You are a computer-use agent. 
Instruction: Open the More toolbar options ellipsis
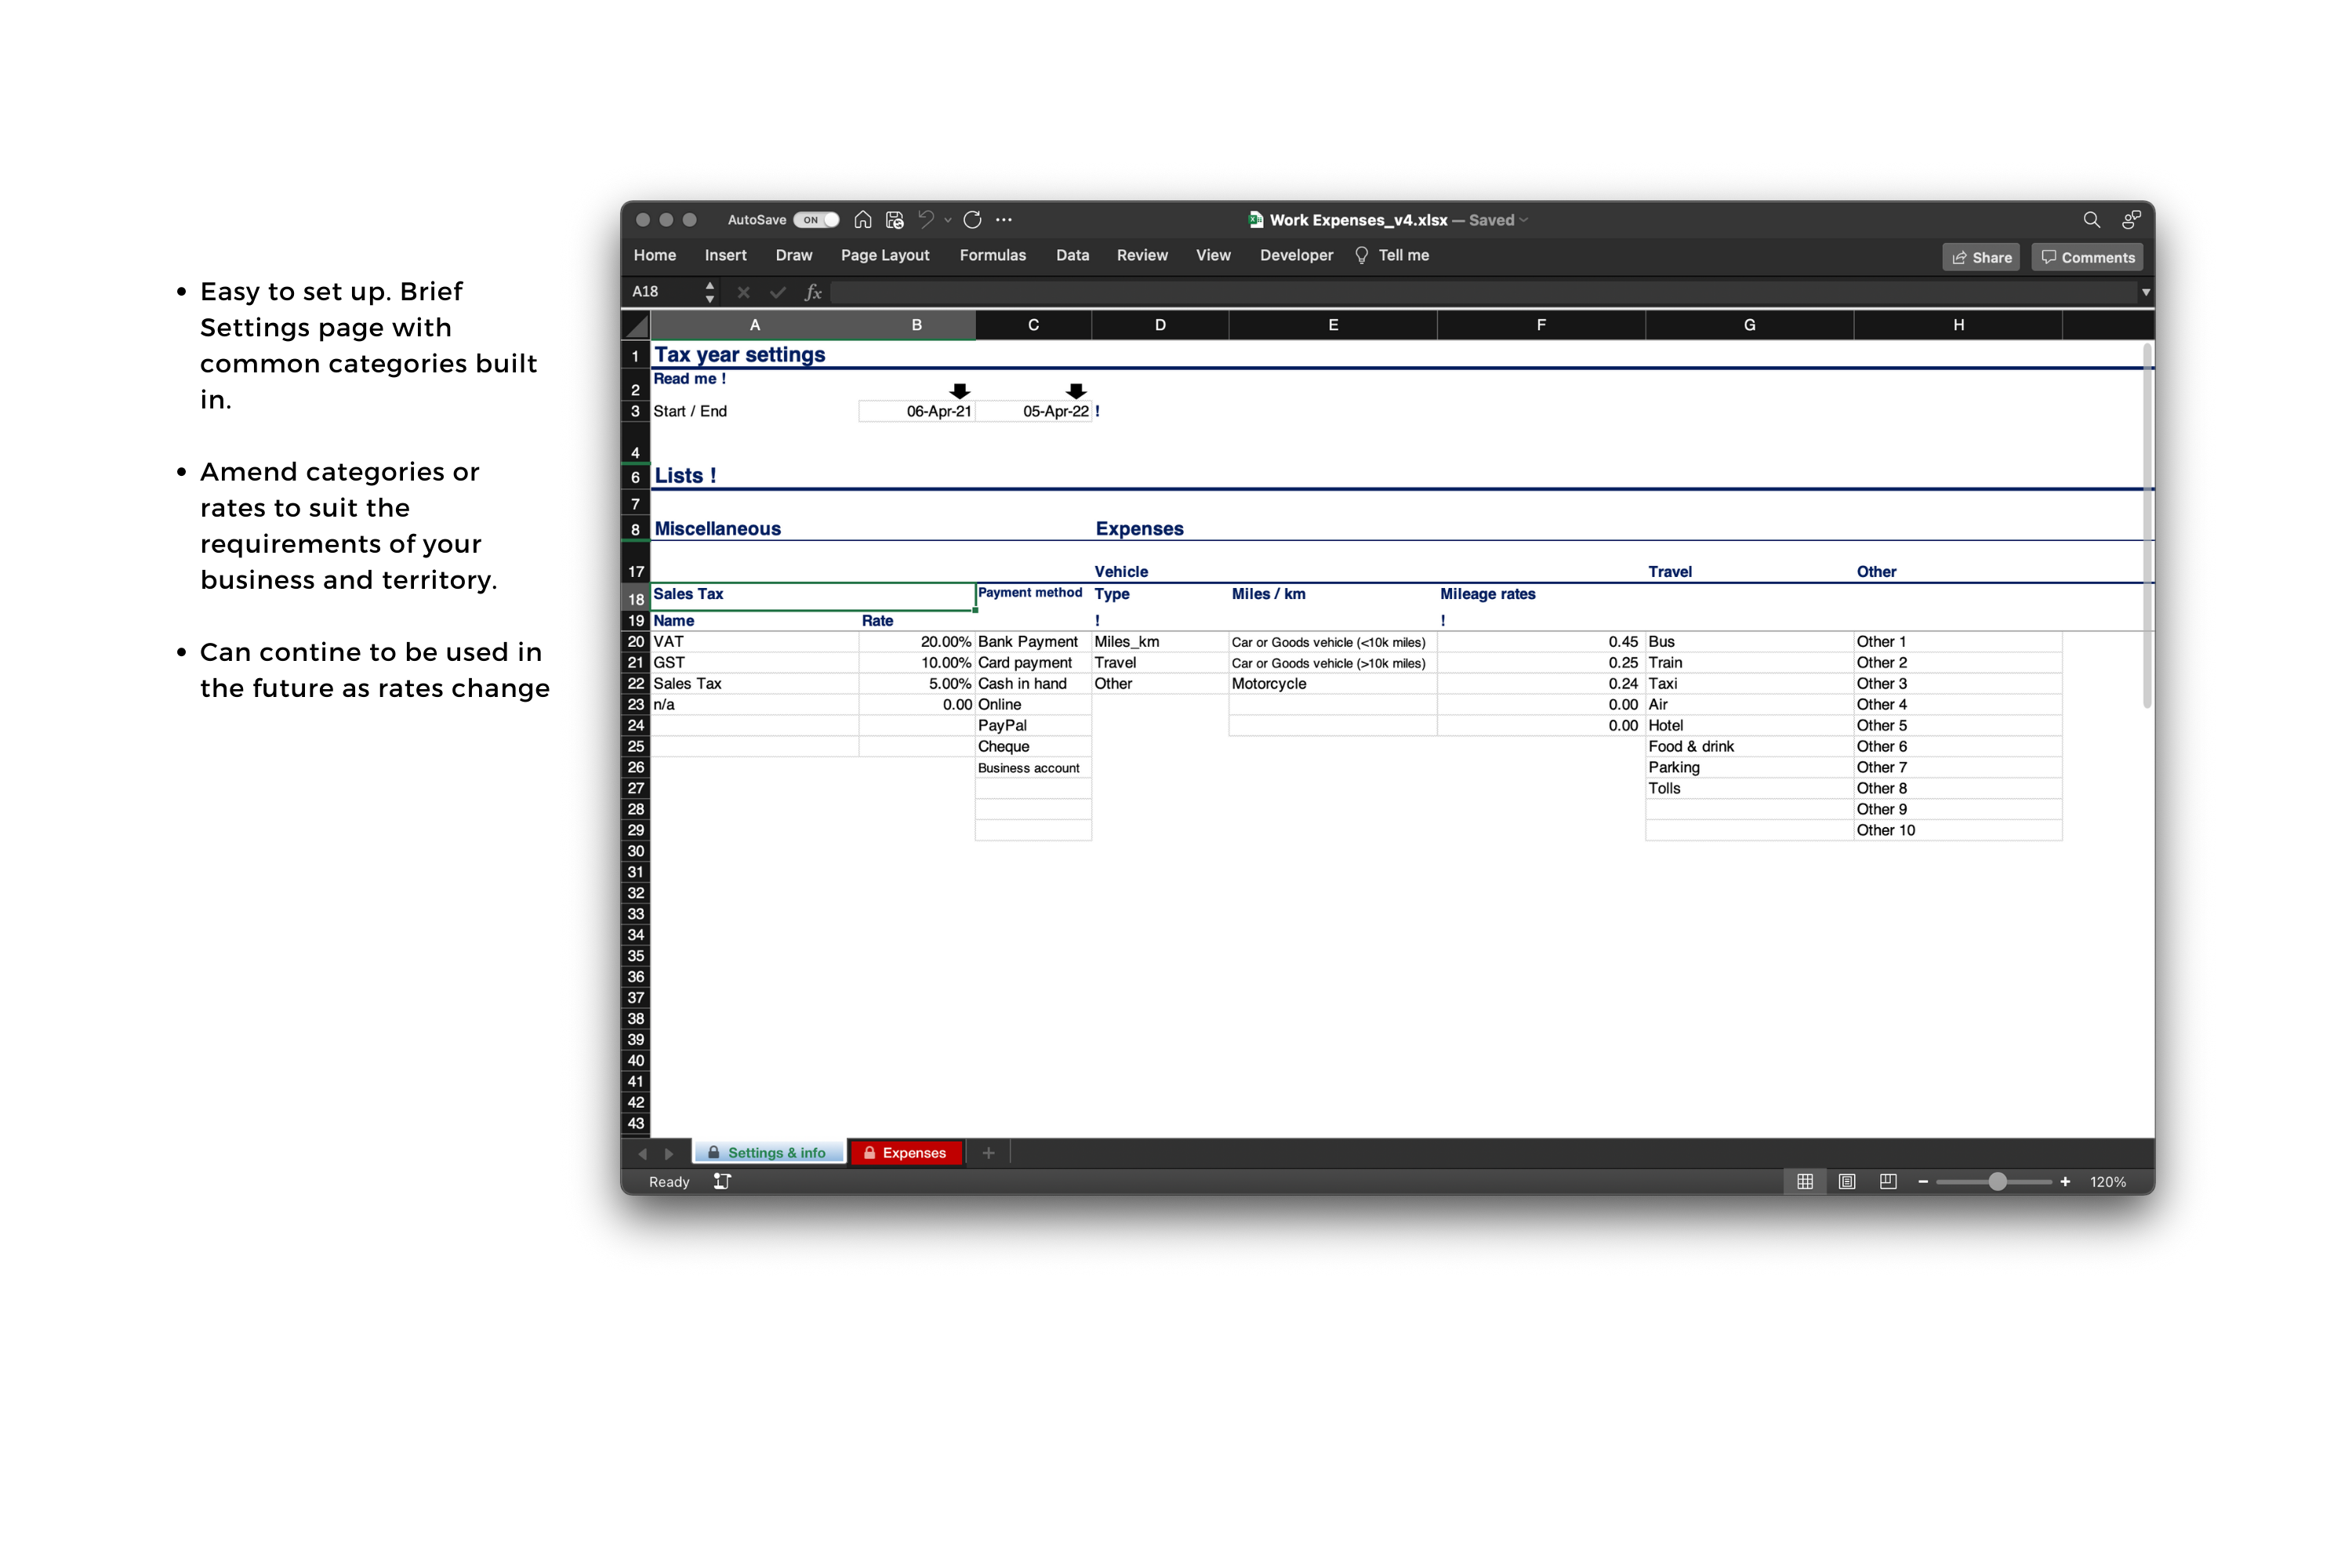click(1005, 220)
